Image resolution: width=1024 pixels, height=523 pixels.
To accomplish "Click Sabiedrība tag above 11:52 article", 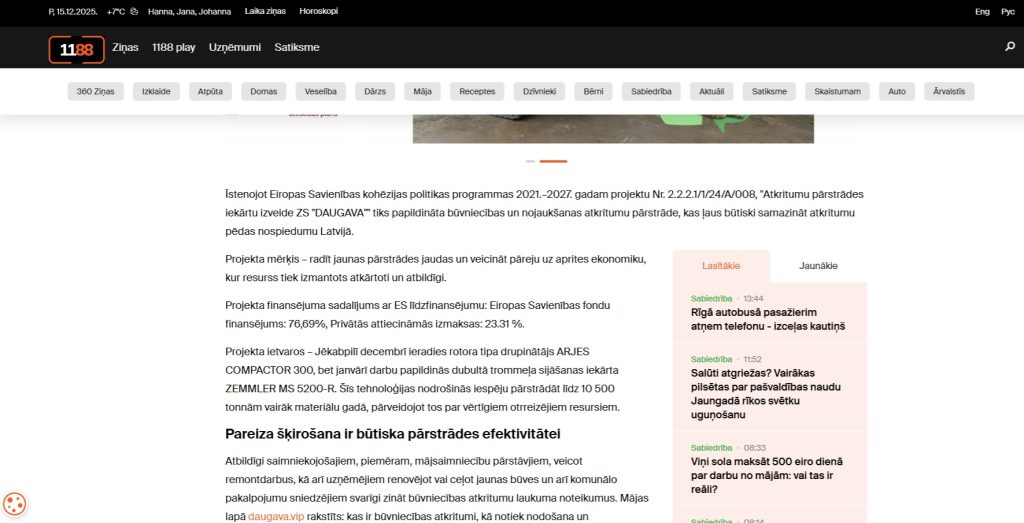I will point(711,359).
